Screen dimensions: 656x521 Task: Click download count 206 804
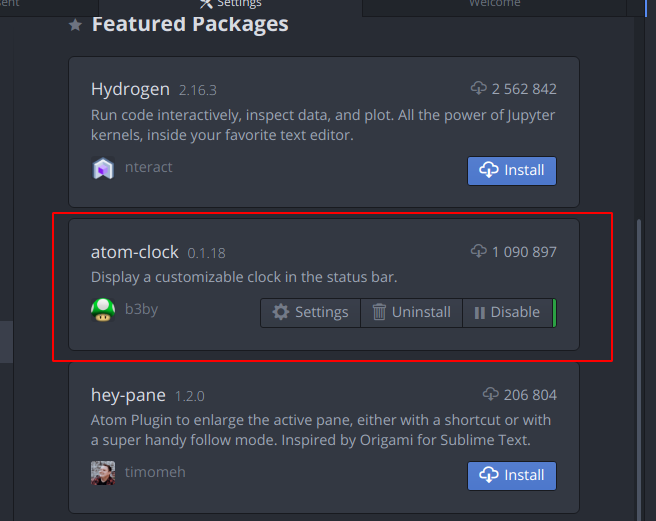pyautogui.click(x=530, y=395)
